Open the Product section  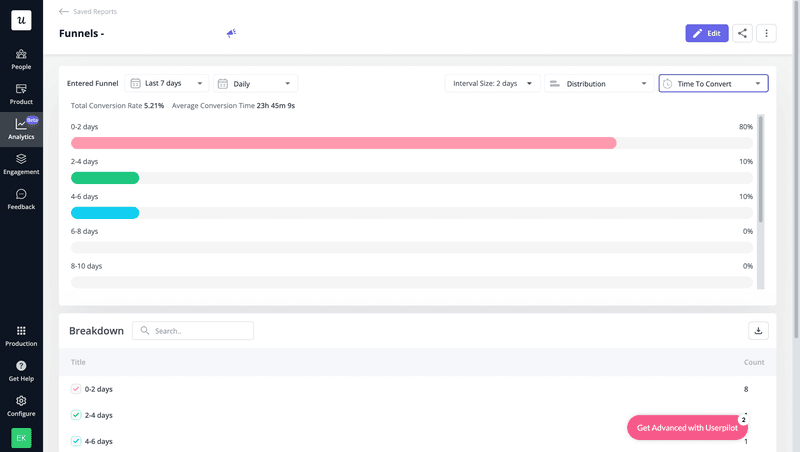pyautogui.click(x=21, y=94)
